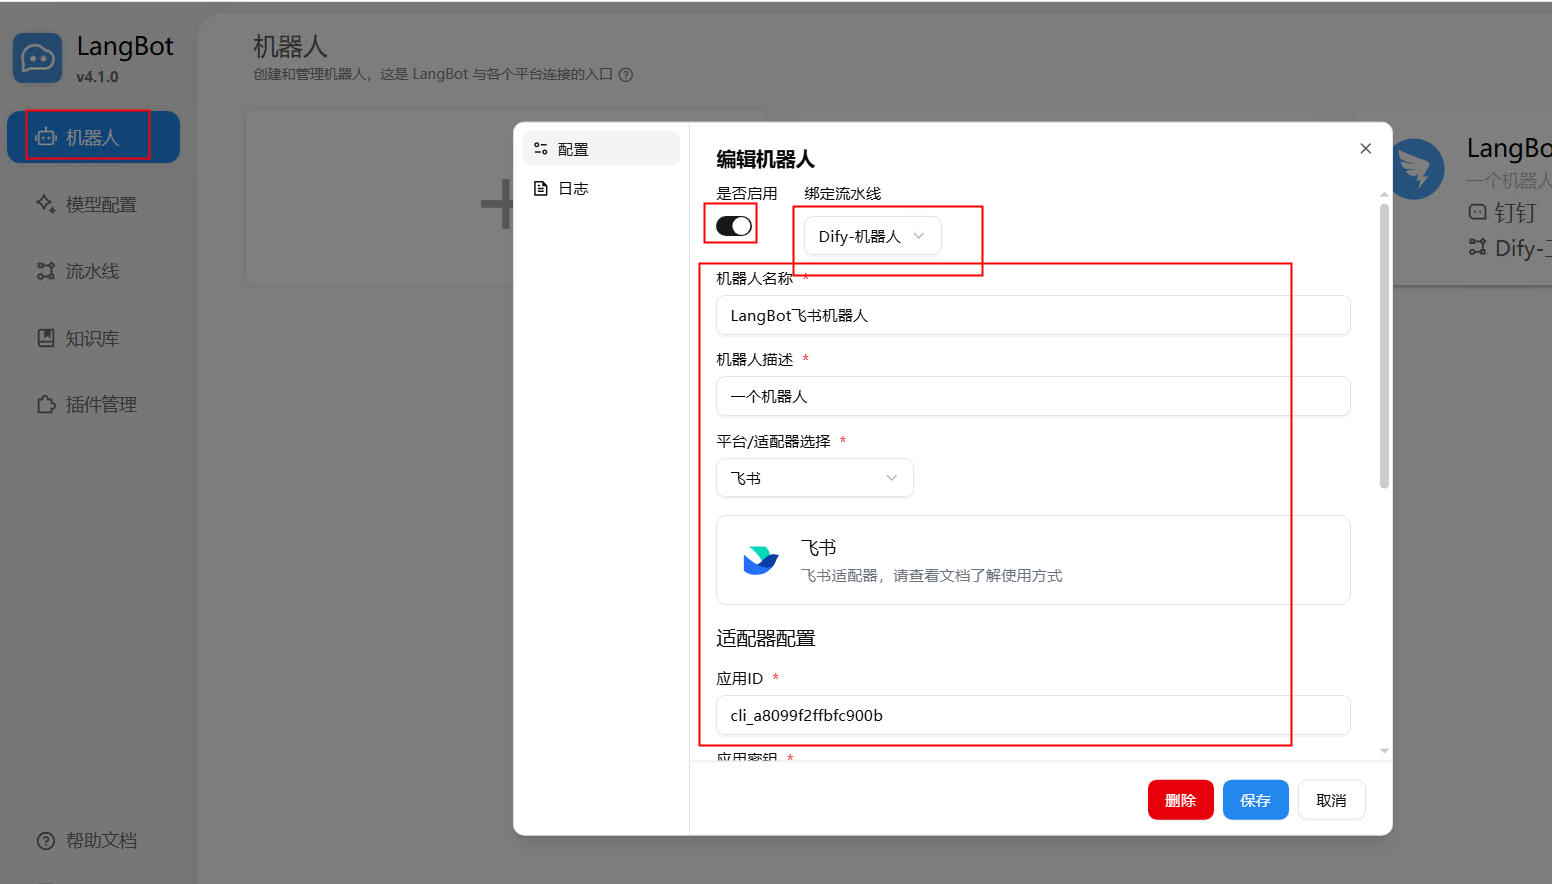Click the 飞书 logo in the adapter card
The height and width of the screenshot is (884, 1552).
(760, 560)
